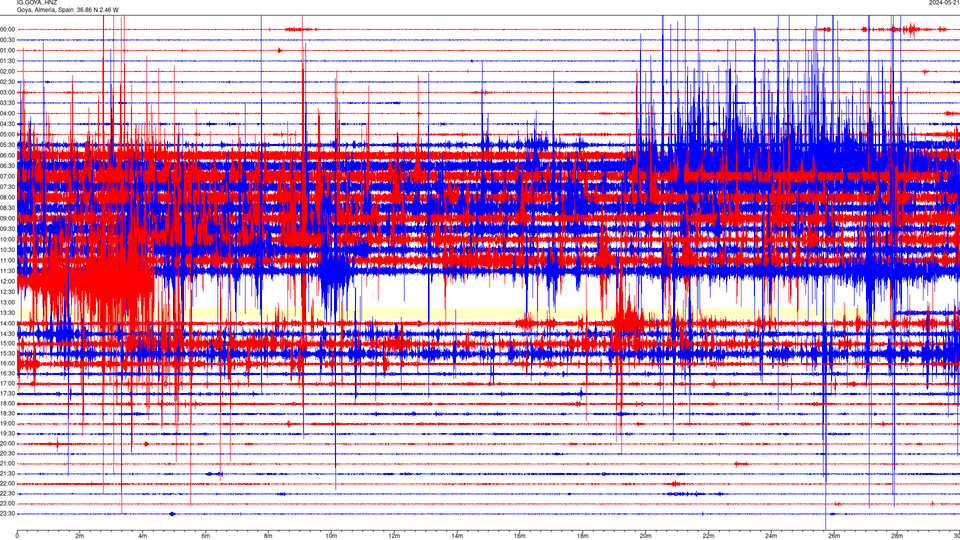
Task: Select the 01:00 row time label
Action: 8,50
